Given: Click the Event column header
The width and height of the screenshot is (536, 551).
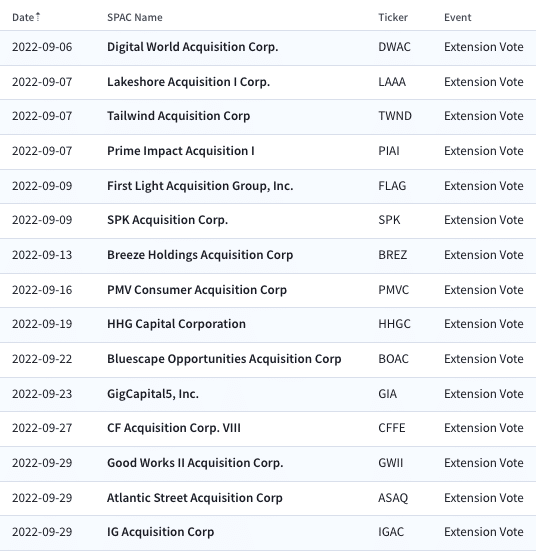Looking at the screenshot, I should click(457, 17).
